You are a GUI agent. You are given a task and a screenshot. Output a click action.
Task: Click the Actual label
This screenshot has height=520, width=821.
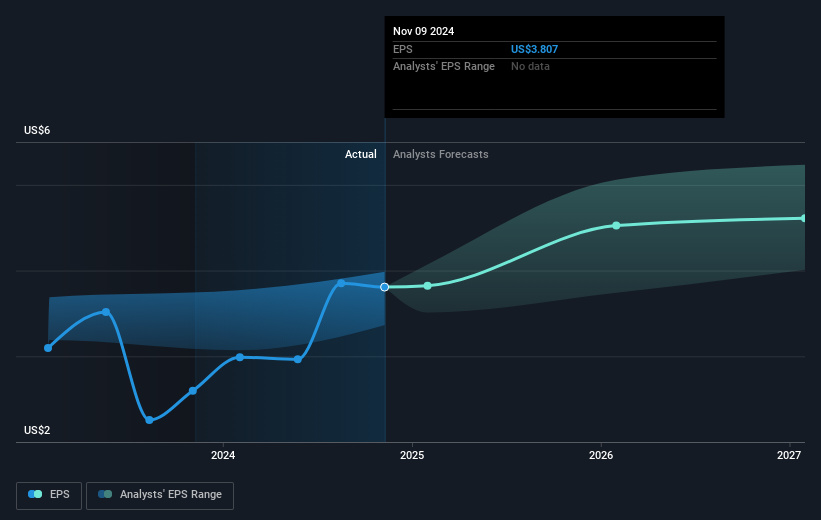tap(360, 154)
